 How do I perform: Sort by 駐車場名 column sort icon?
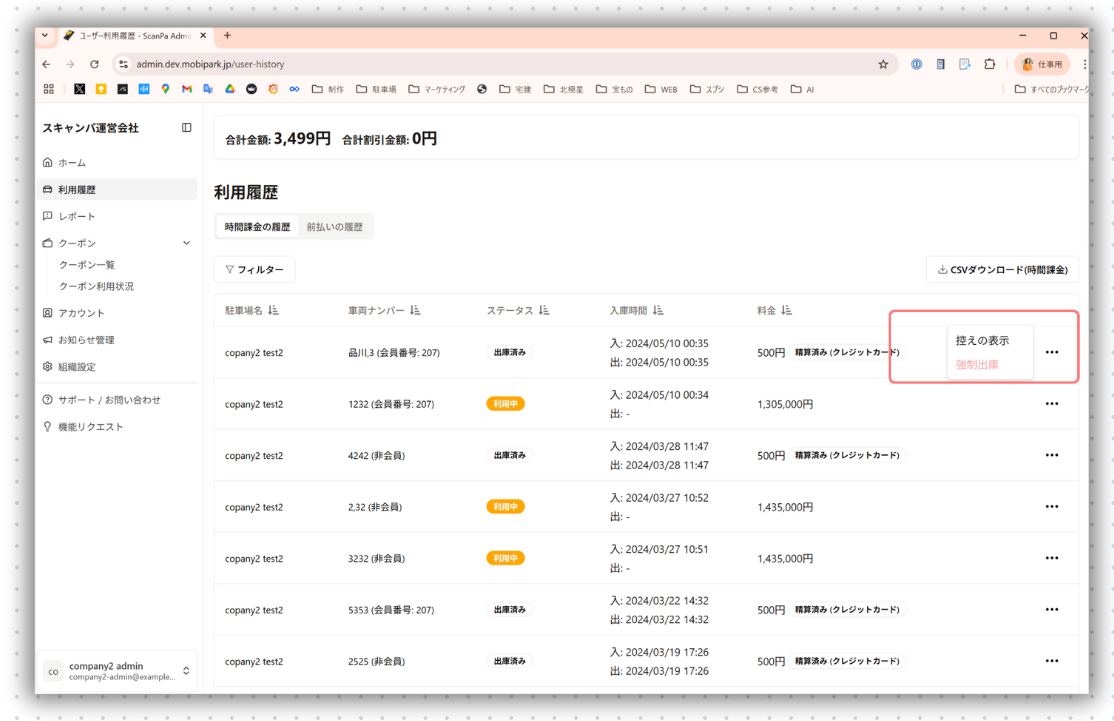click(274, 311)
